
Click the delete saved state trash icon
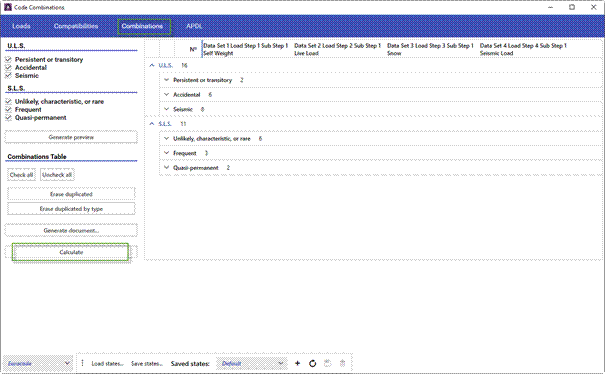tap(342, 363)
